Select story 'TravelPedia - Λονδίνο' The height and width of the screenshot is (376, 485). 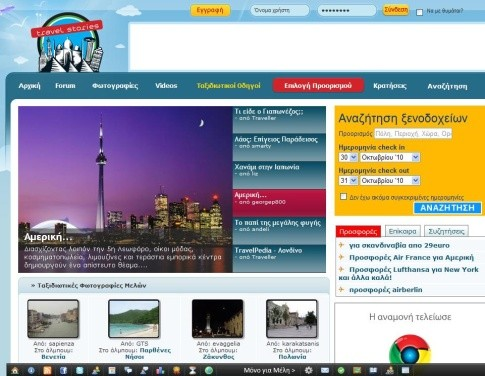coord(279,258)
